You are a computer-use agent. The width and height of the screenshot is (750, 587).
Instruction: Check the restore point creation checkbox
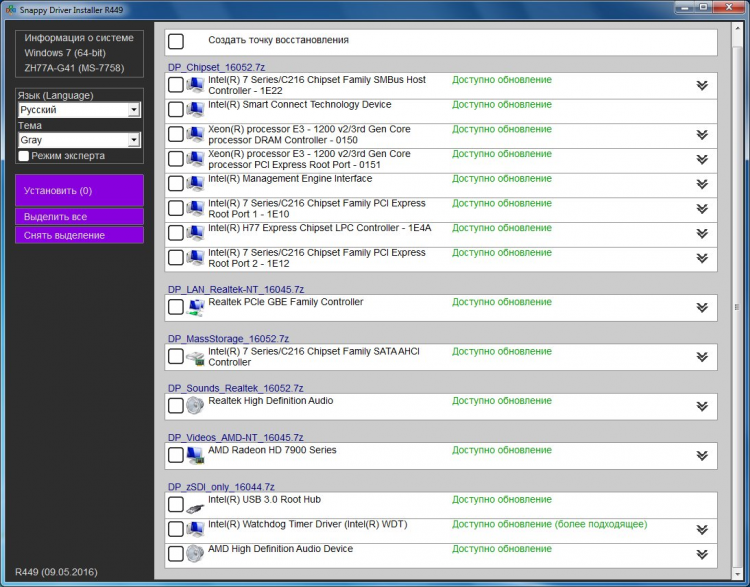pos(176,41)
